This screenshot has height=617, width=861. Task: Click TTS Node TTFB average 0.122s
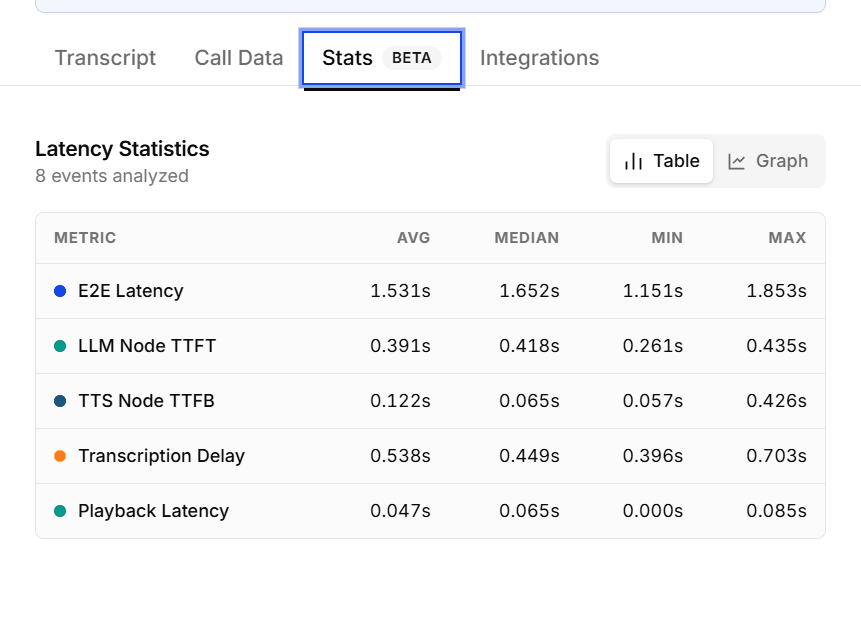(400, 401)
